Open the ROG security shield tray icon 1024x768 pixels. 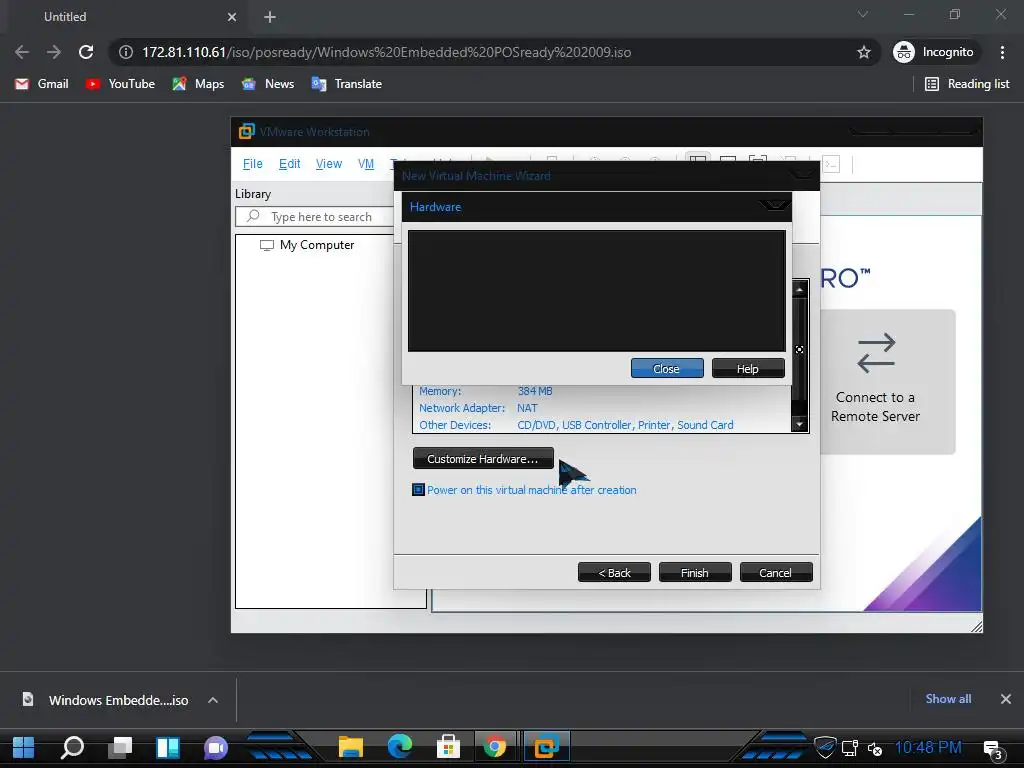(x=825, y=747)
